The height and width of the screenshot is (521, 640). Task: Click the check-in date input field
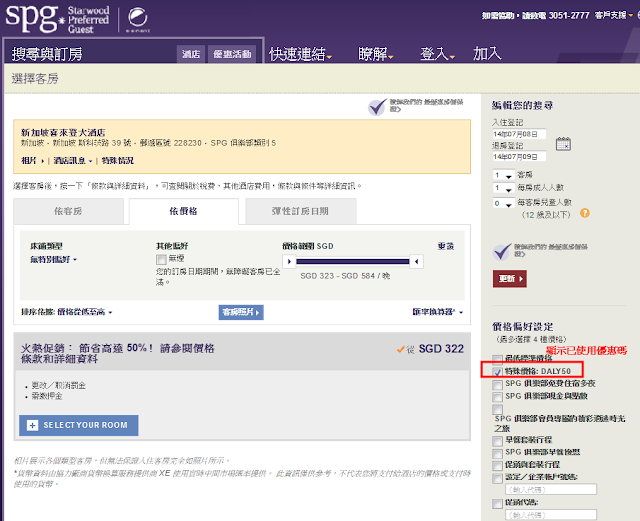518,133
